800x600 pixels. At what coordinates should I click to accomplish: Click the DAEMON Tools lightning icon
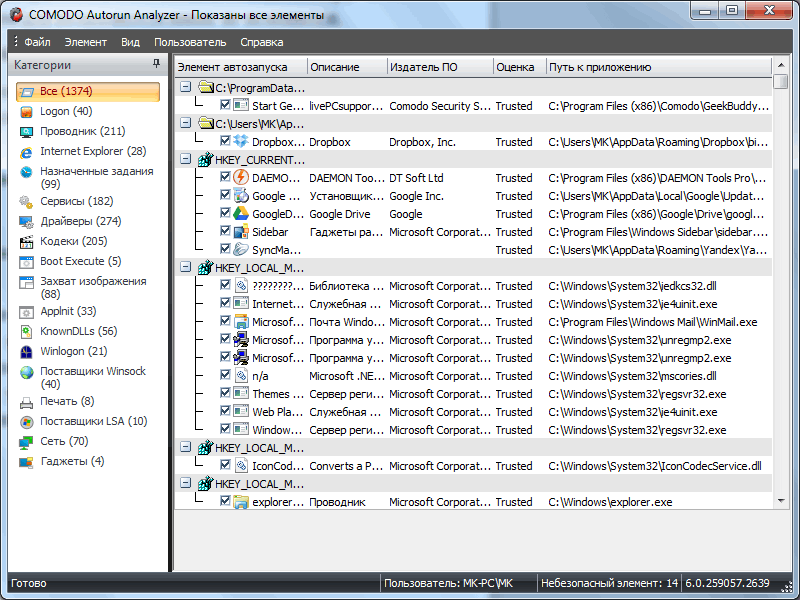tap(240, 178)
